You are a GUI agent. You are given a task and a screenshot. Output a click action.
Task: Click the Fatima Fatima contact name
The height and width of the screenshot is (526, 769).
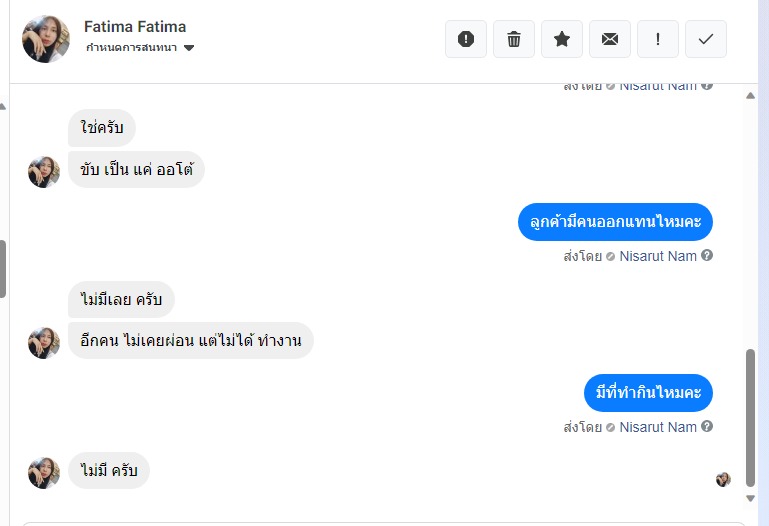(135, 27)
